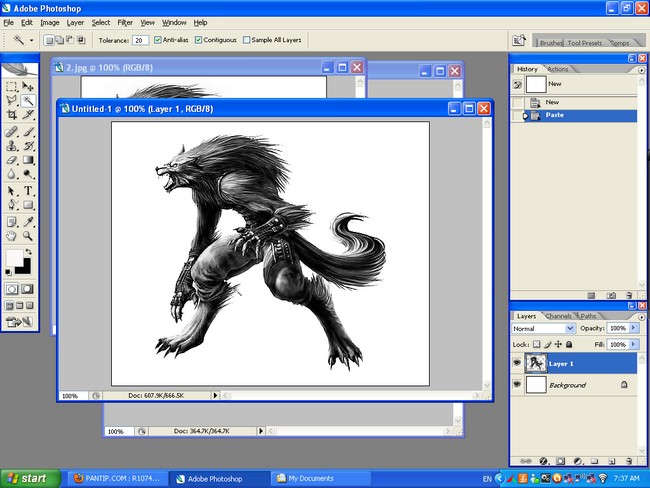Open the Tool Presets tab
Image resolution: width=650 pixels, height=488 pixels.
click(x=585, y=43)
